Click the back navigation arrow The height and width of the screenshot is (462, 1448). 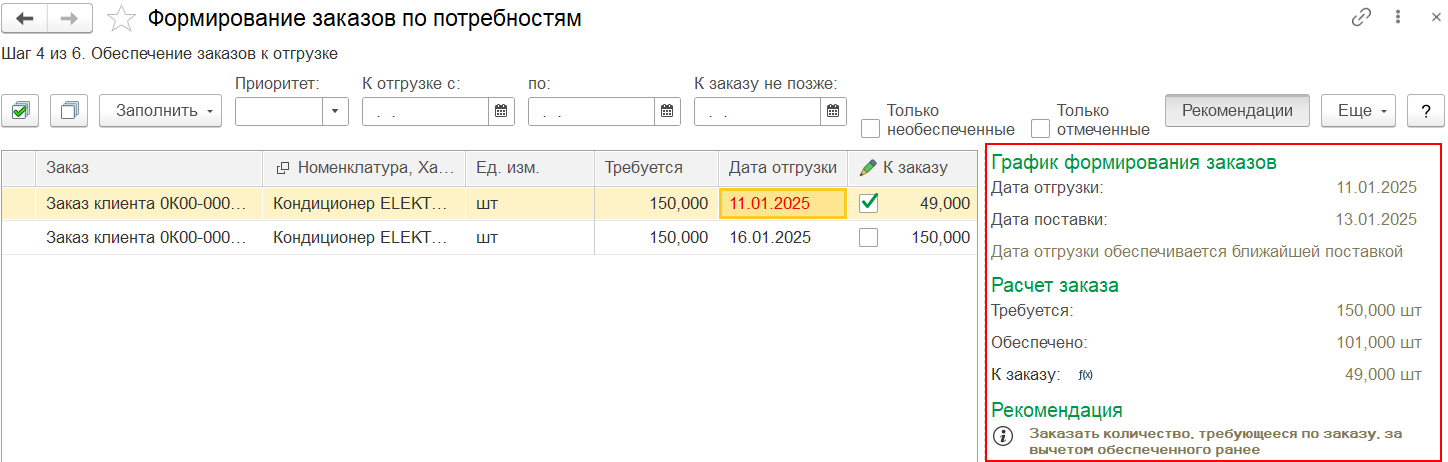[26, 19]
